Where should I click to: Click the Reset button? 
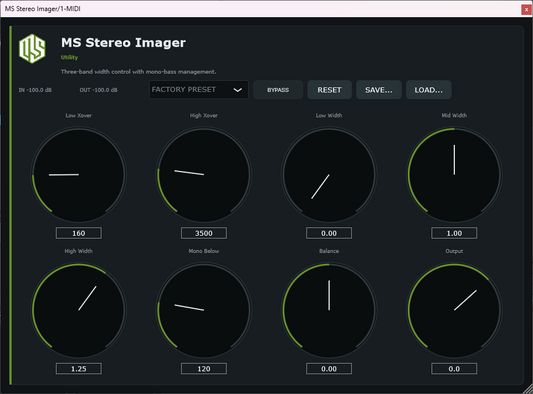(x=329, y=90)
